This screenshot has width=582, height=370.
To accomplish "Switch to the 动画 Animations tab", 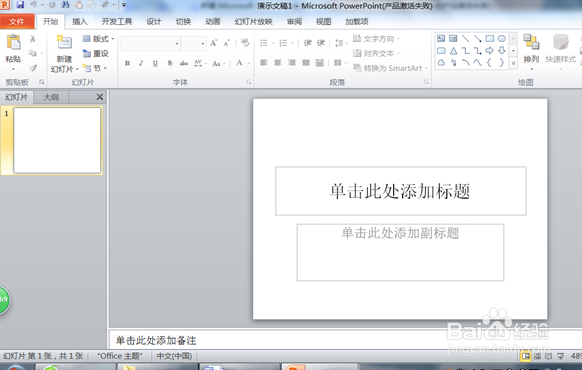I will (x=213, y=22).
